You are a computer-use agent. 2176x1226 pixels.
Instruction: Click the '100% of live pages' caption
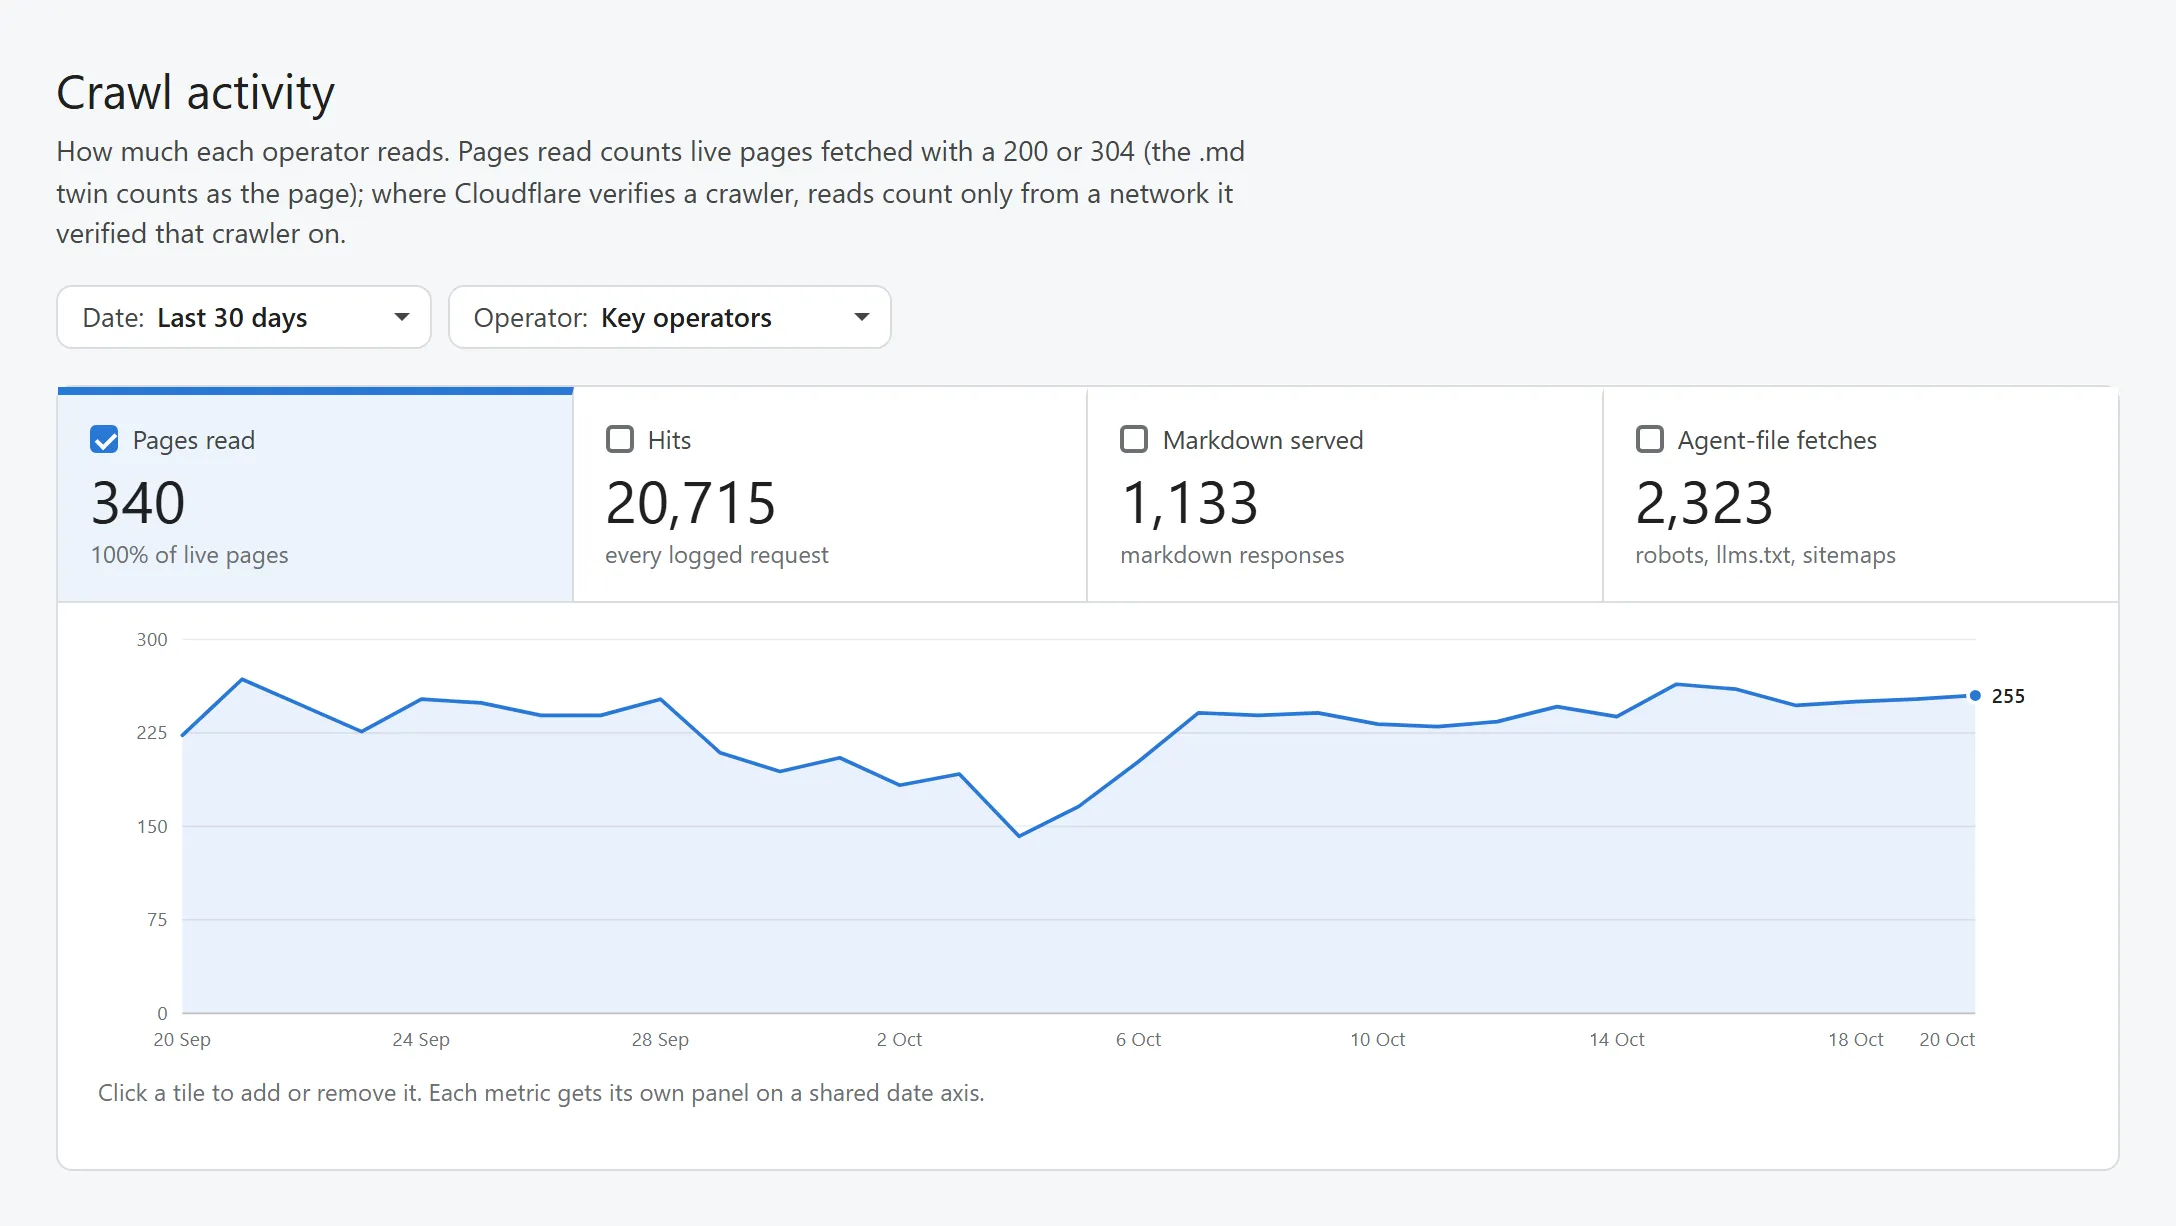pos(190,555)
